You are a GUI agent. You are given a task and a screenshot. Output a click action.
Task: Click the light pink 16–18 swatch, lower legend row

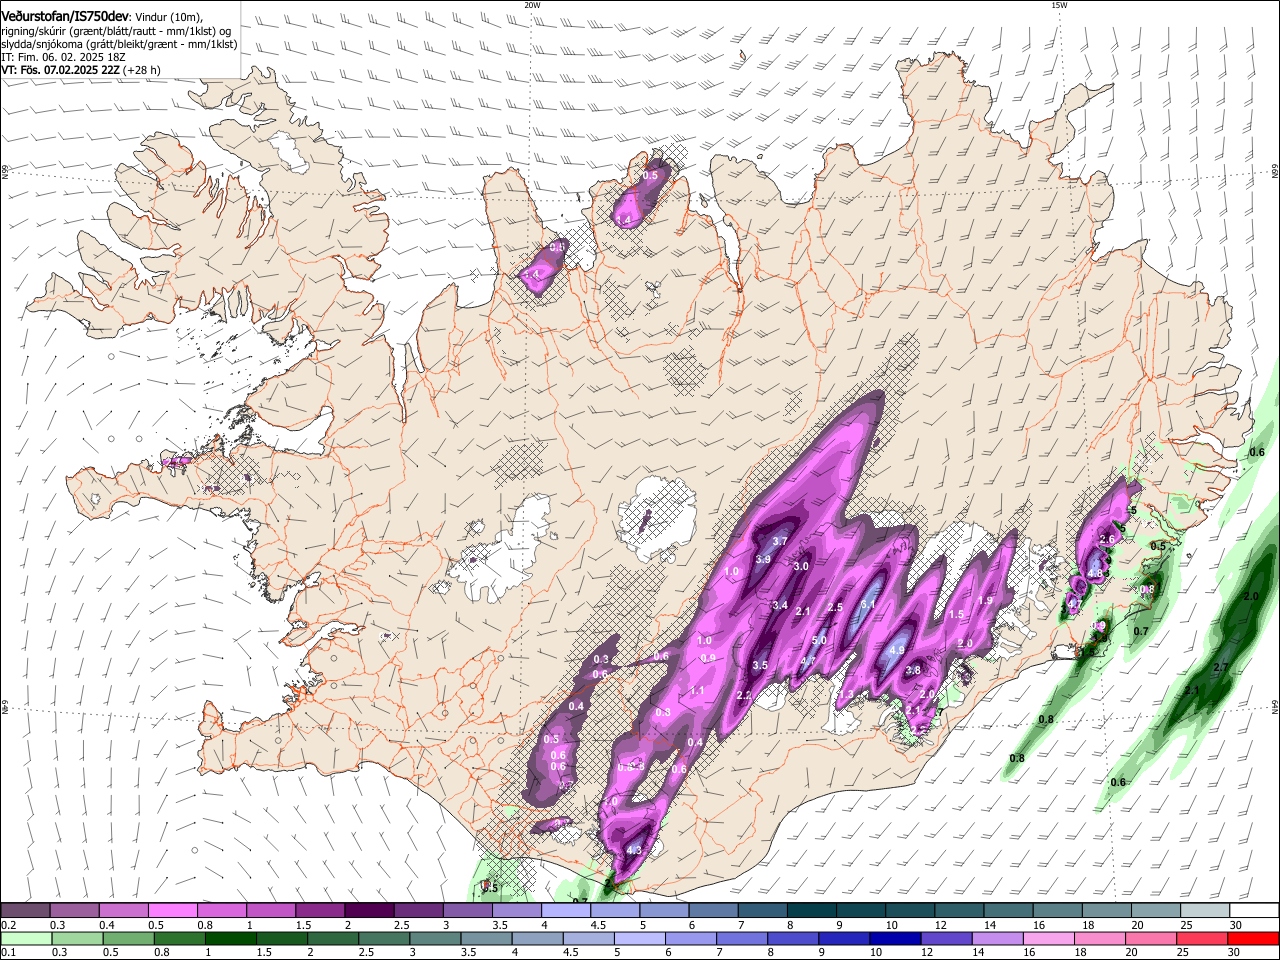1048,938
